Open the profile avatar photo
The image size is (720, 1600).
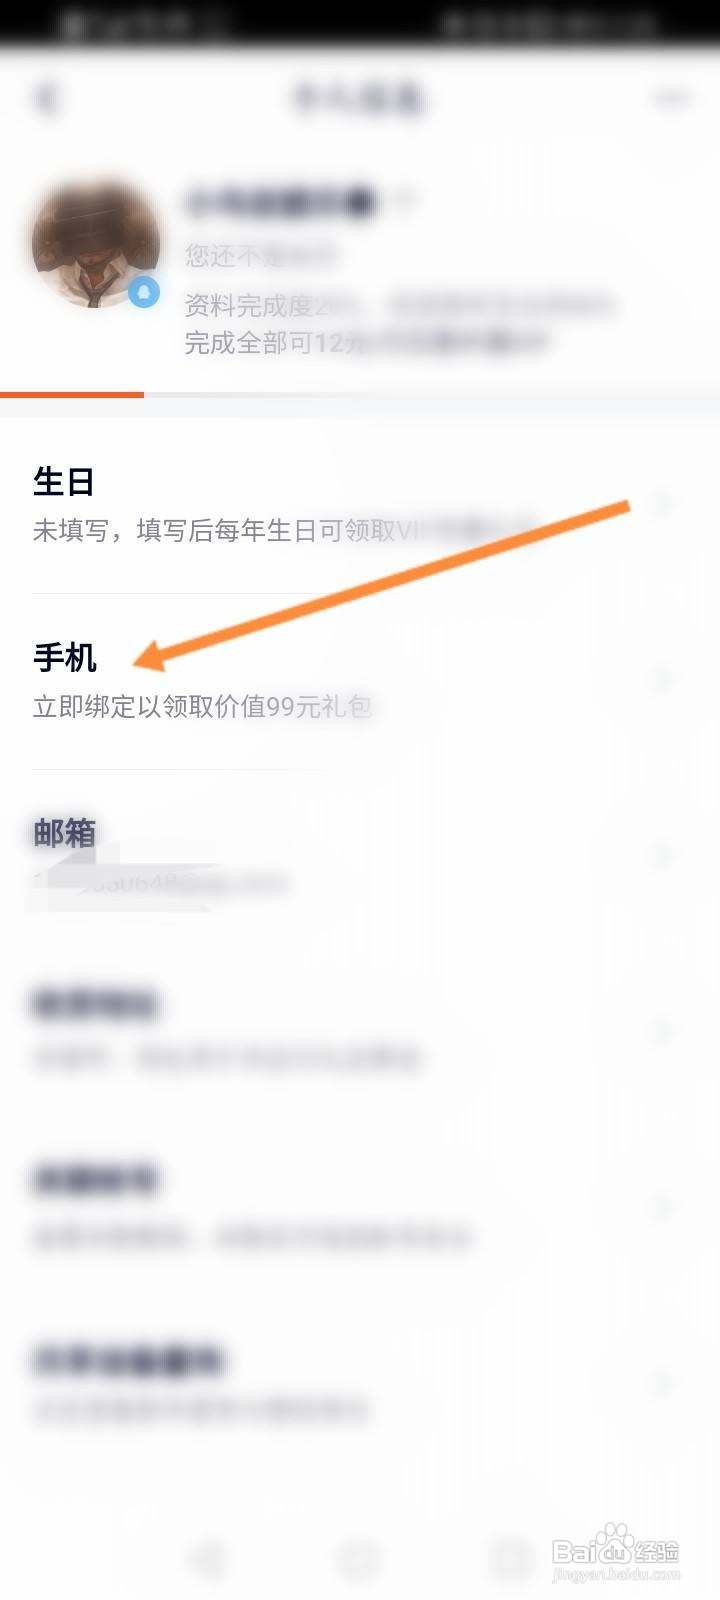(96, 243)
